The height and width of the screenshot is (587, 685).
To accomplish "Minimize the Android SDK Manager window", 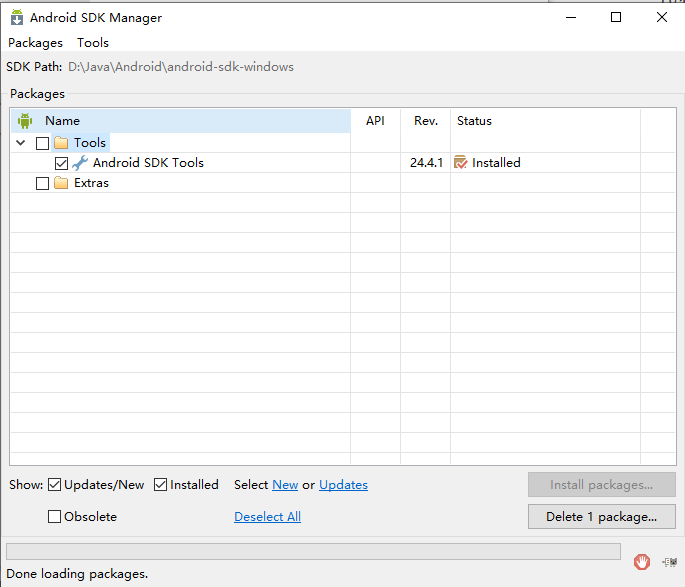I will (x=571, y=17).
